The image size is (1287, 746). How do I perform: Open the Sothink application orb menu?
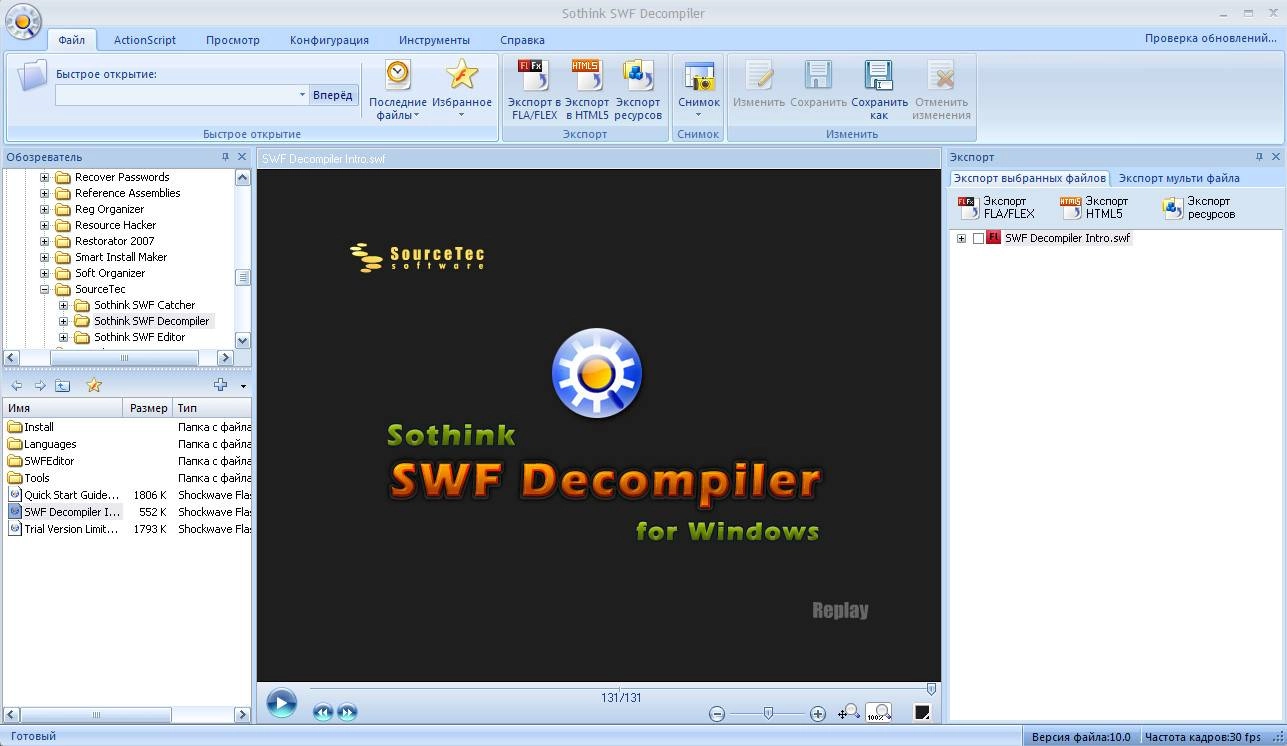[23, 21]
